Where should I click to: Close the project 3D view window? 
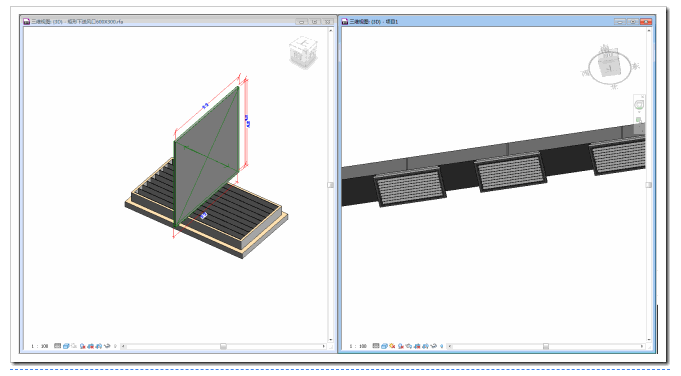[646, 21]
